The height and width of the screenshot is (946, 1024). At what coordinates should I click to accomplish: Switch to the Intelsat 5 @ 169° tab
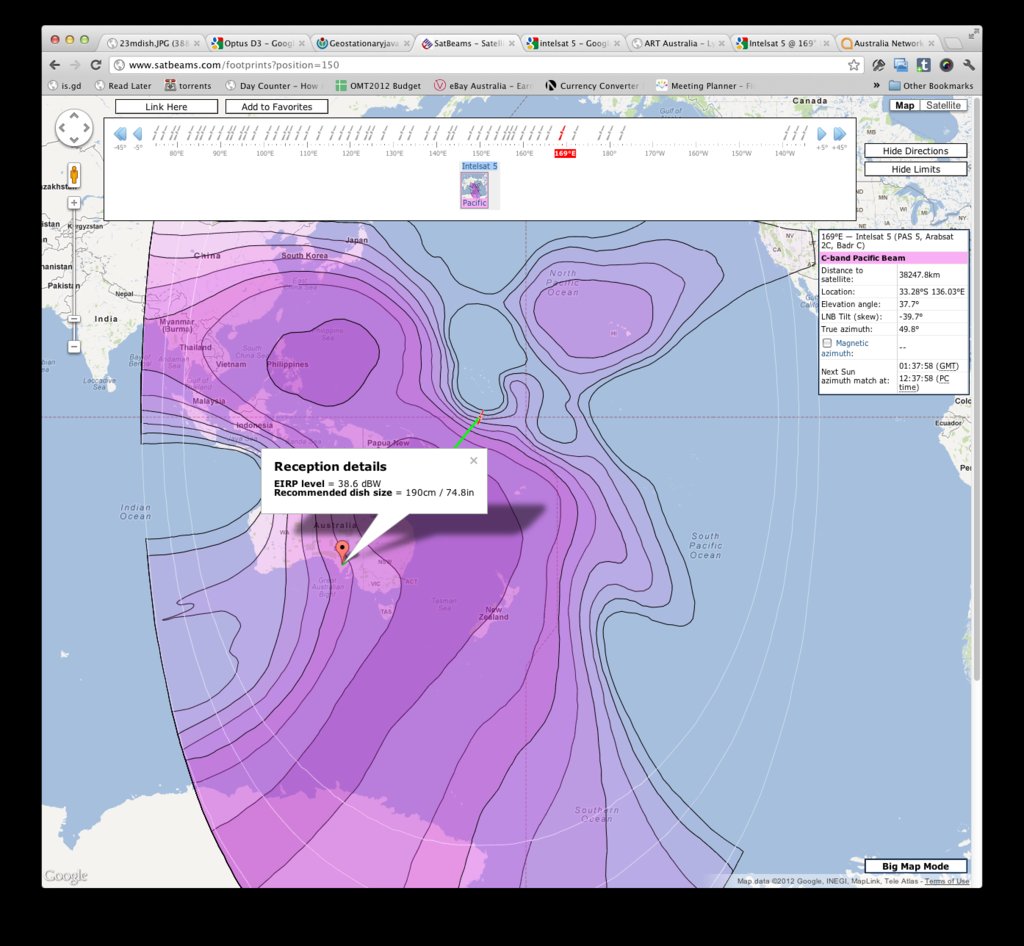tap(782, 43)
